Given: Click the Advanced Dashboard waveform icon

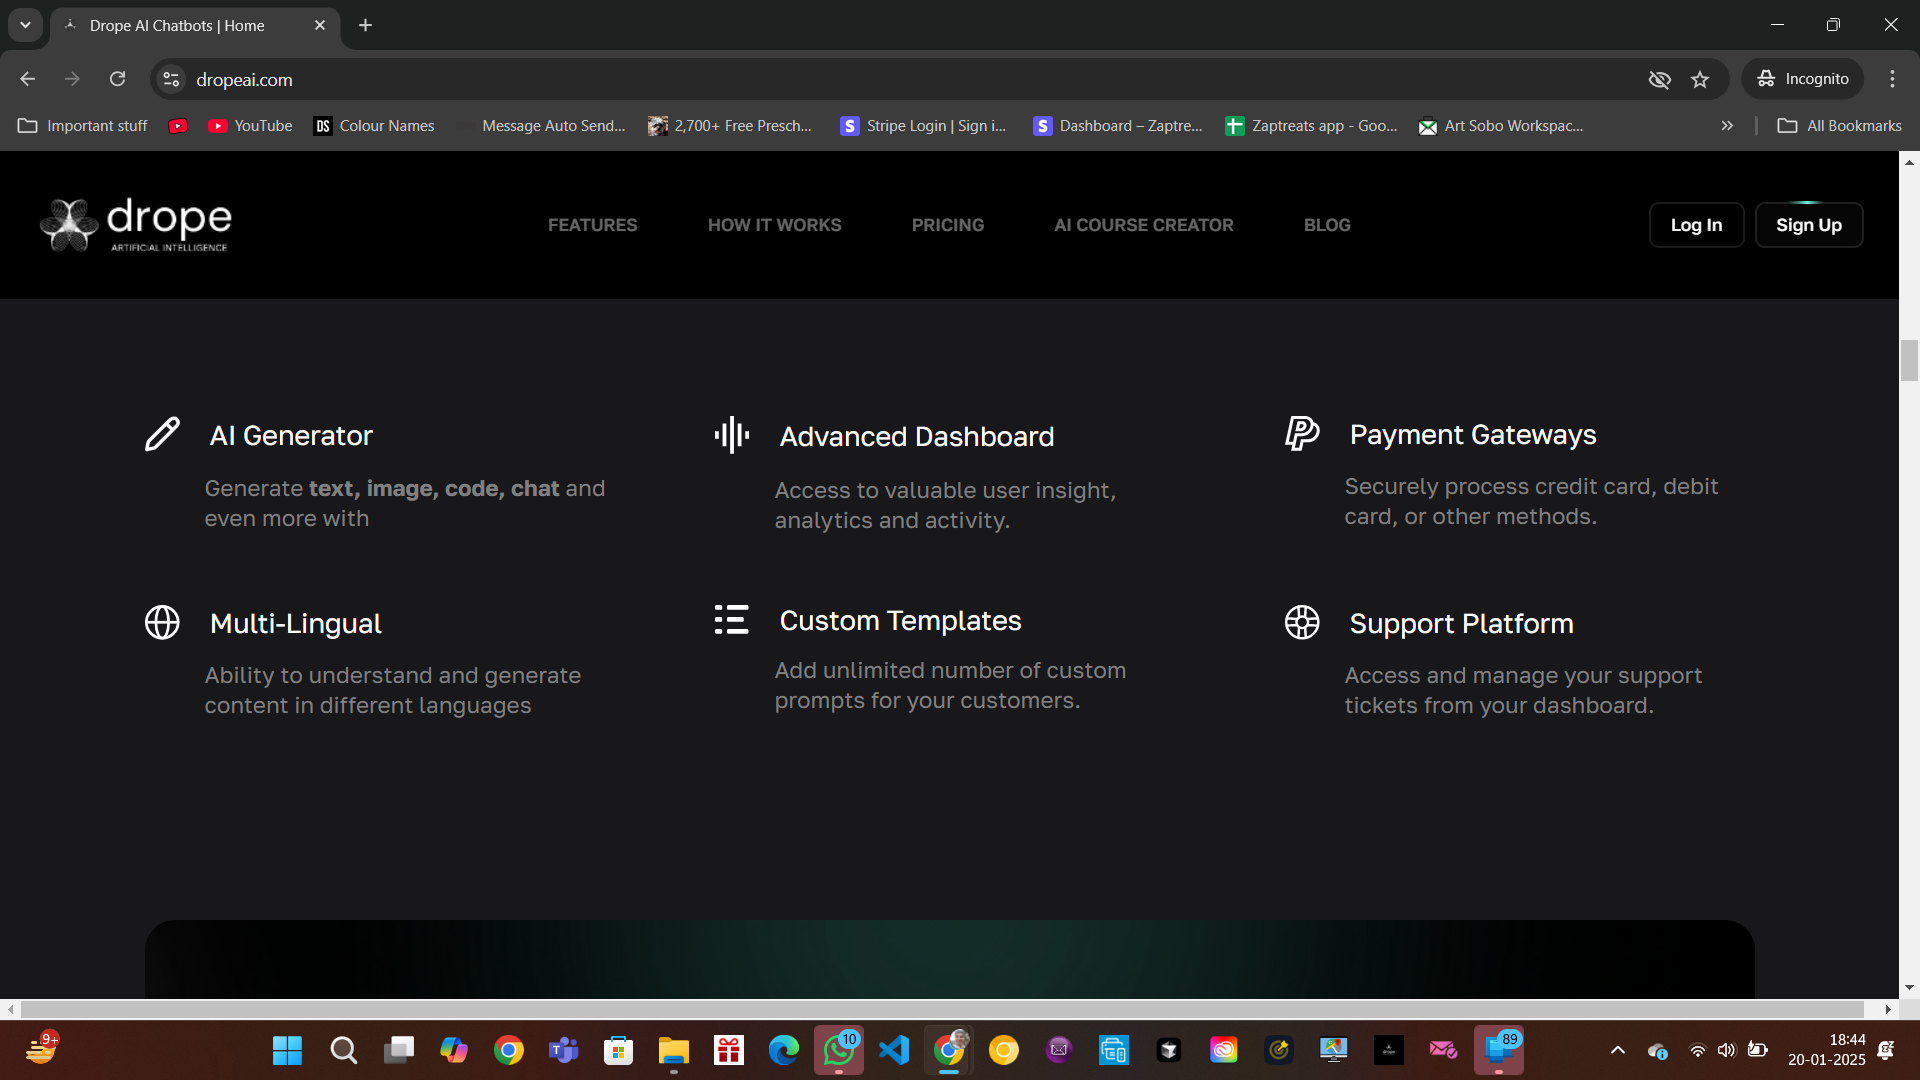Looking at the screenshot, I should pos(732,435).
